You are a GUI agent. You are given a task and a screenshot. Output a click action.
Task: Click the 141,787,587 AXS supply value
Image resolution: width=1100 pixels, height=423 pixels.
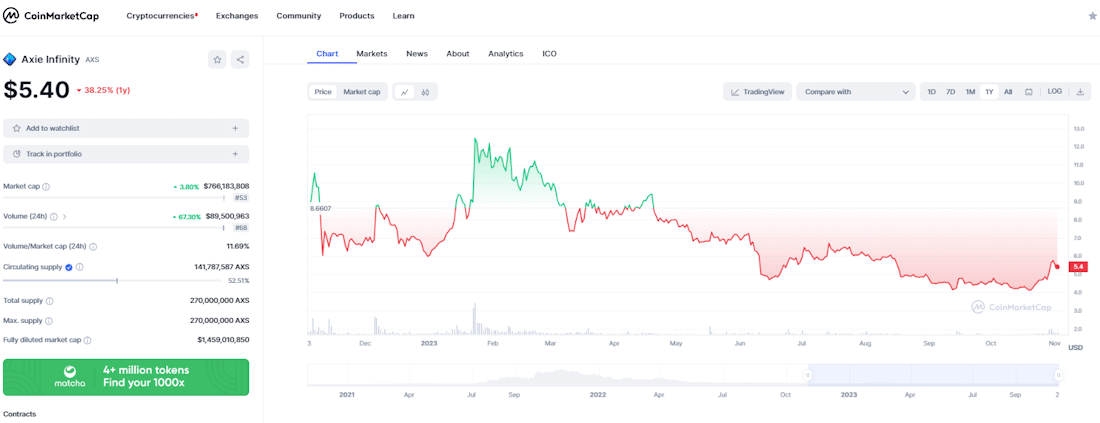pos(222,267)
